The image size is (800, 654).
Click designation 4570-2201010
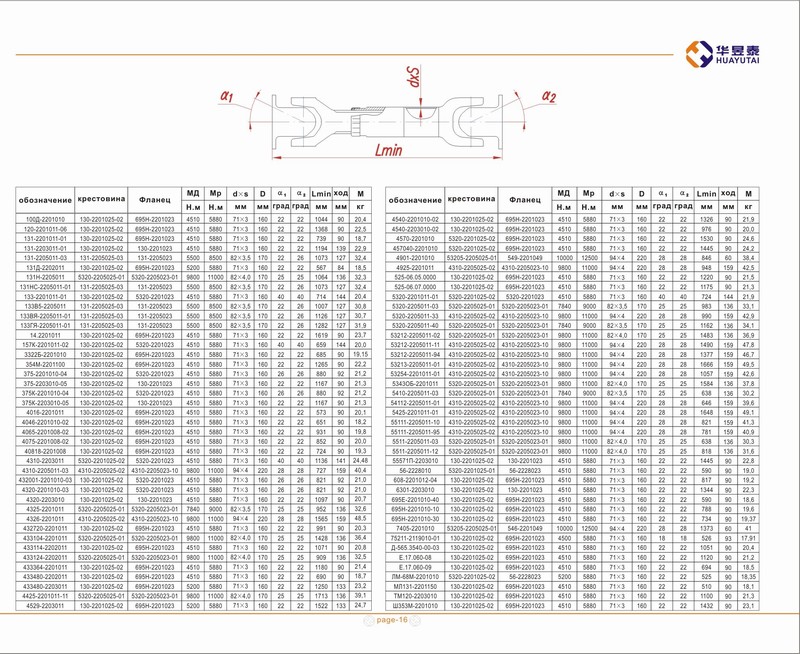[415, 239]
